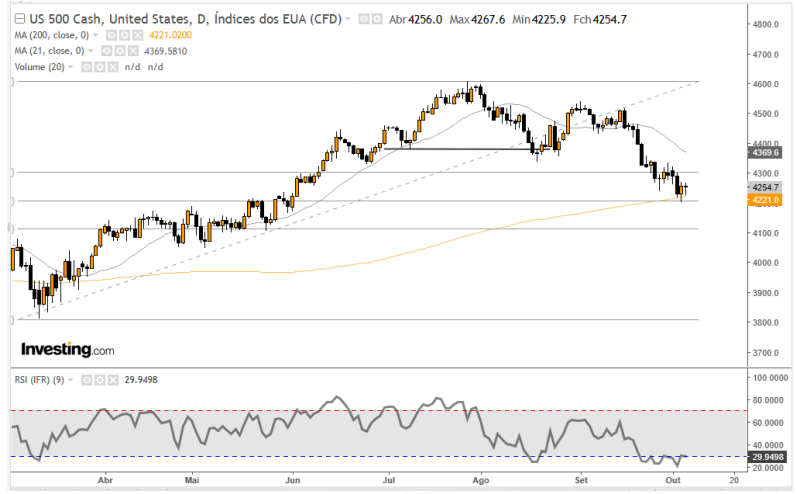This screenshot has width=796, height=494.
Task: Open the Investing.com logo link
Action: click(x=68, y=349)
